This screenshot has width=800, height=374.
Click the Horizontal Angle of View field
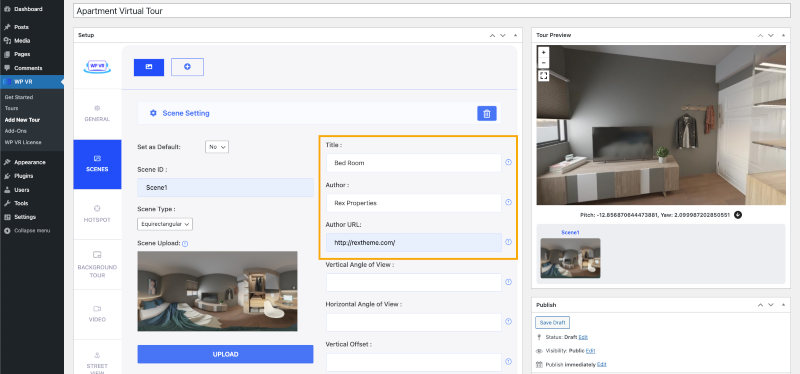pyautogui.click(x=414, y=322)
